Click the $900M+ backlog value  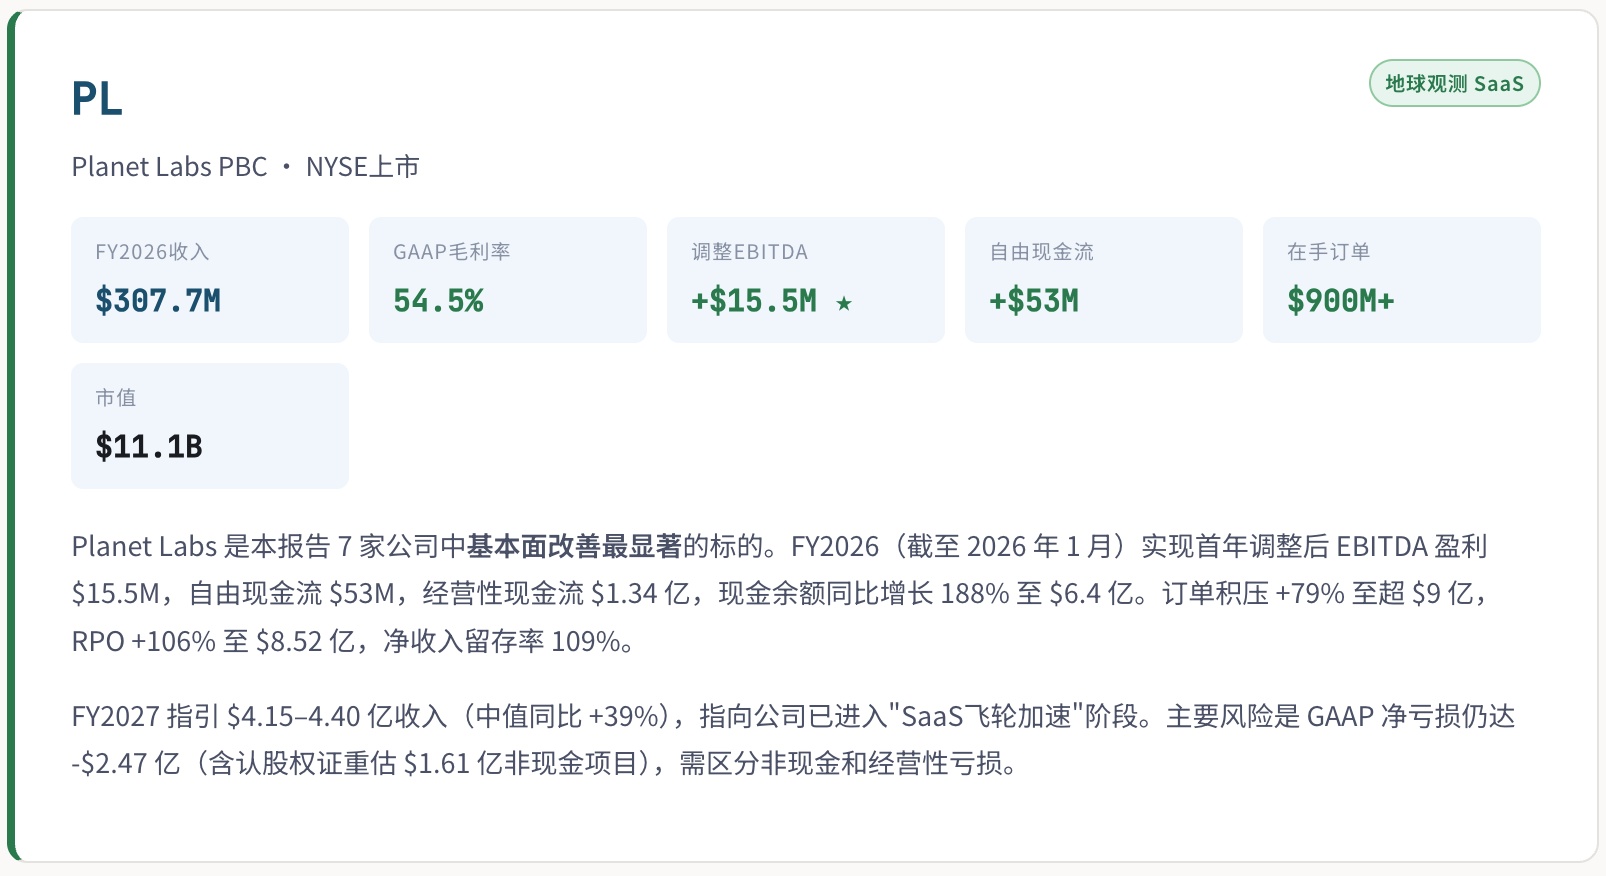click(x=1340, y=301)
